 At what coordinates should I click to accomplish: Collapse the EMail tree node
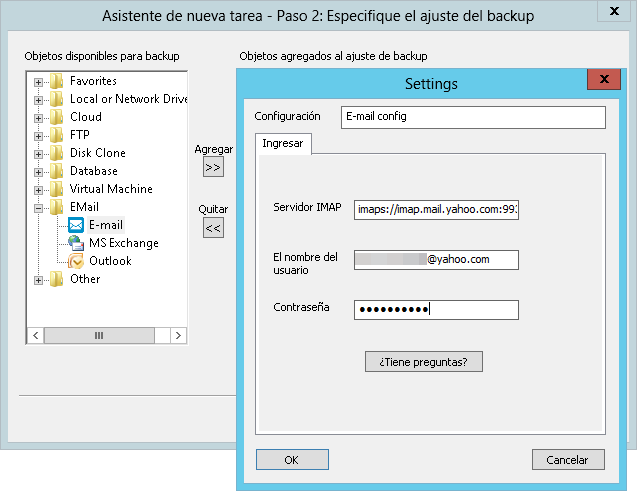tap(39, 207)
